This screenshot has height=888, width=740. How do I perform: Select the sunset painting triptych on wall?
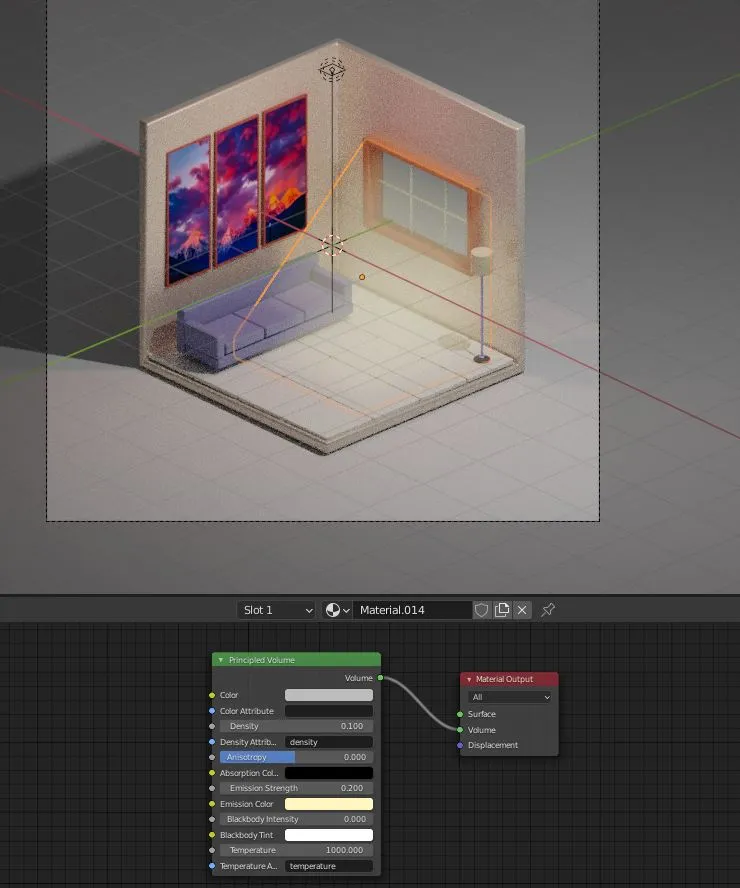[237, 189]
